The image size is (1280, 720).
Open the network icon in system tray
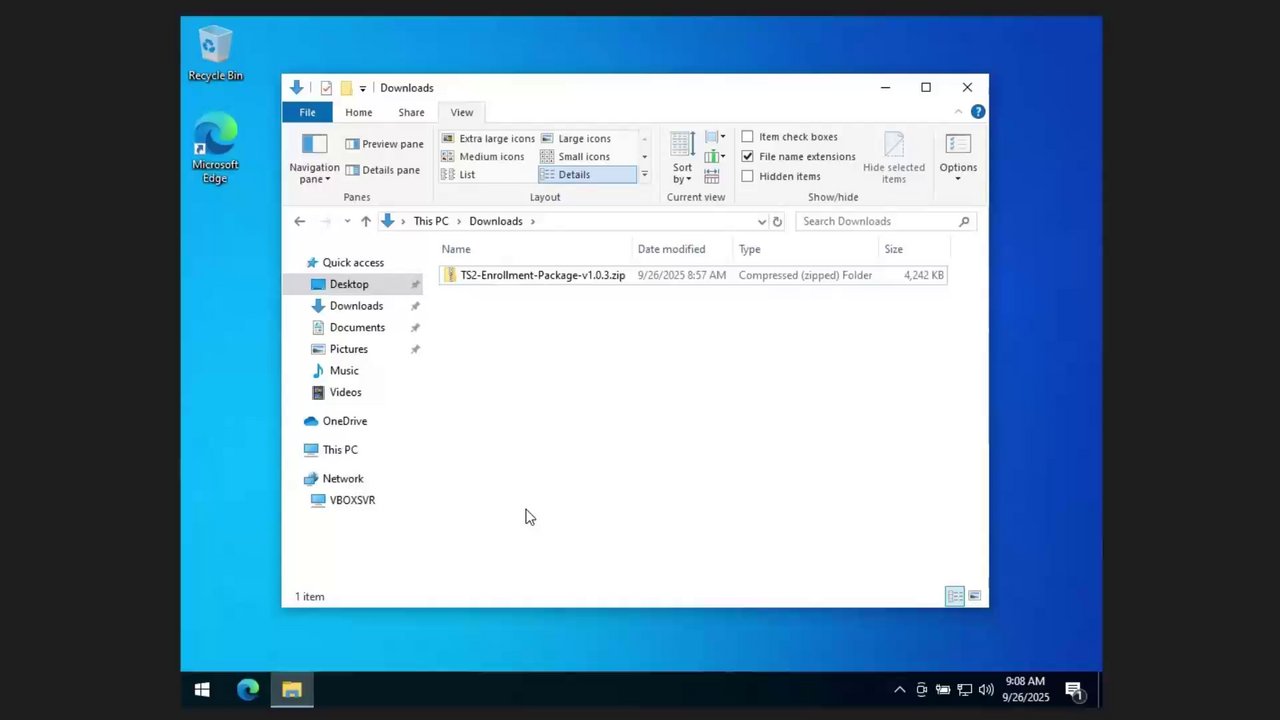point(965,689)
